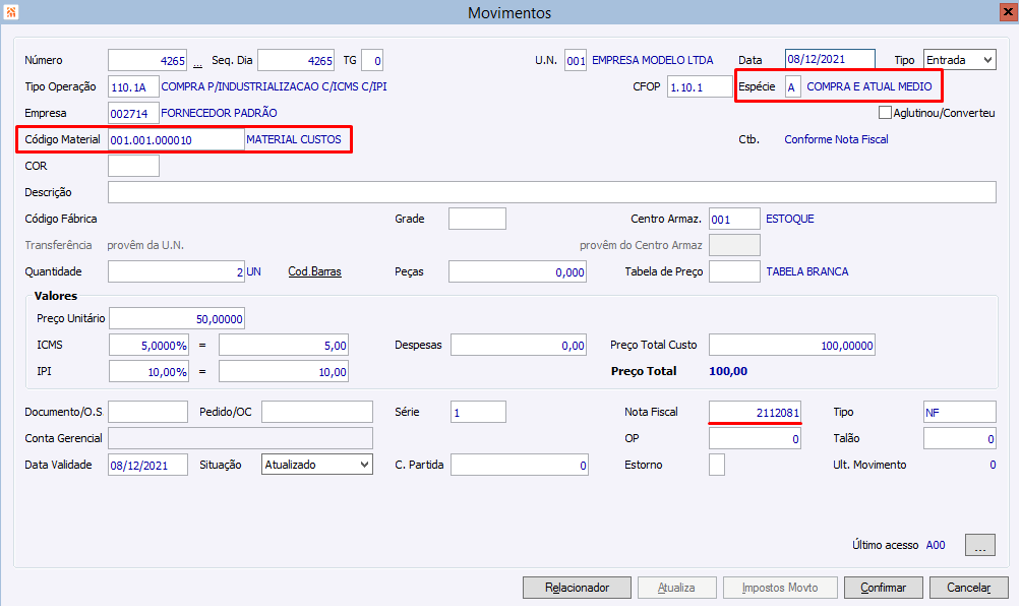
Task: Click the Relacionador button
Action: pos(577,587)
